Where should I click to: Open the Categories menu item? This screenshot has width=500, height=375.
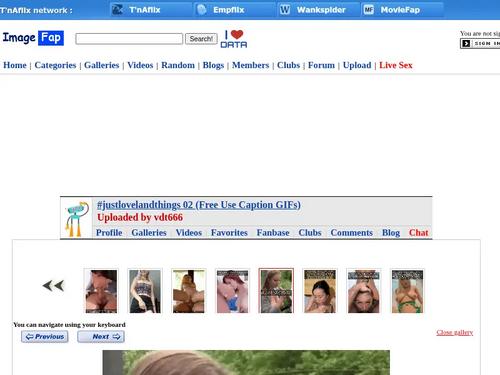pyautogui.click(x=55, y=65)
